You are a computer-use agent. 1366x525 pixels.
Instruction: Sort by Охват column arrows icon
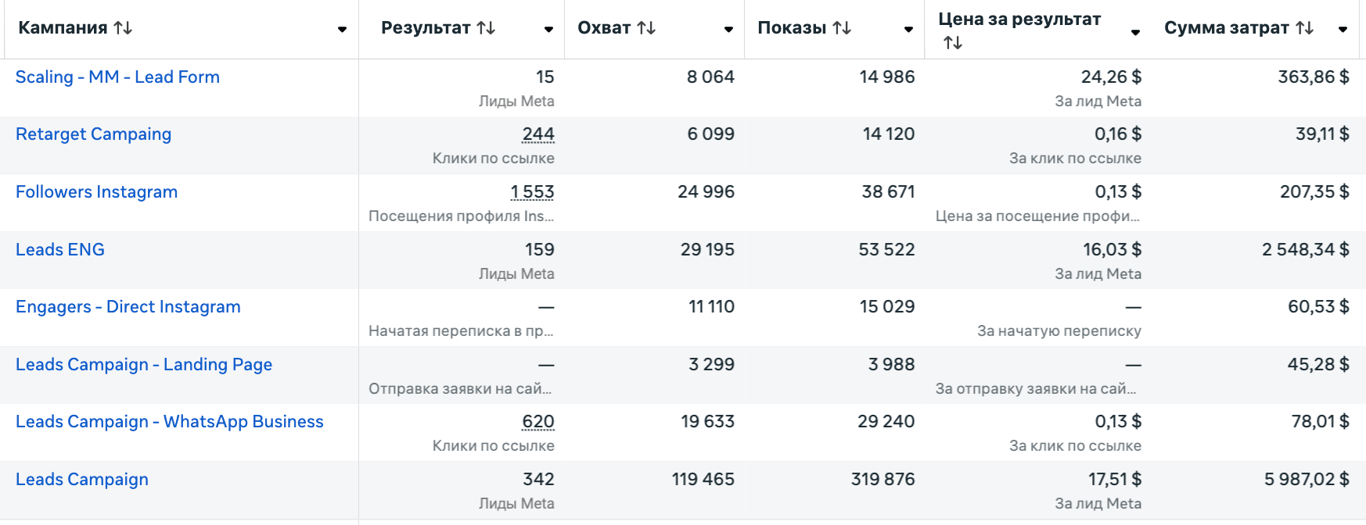[x=646, y=28]
